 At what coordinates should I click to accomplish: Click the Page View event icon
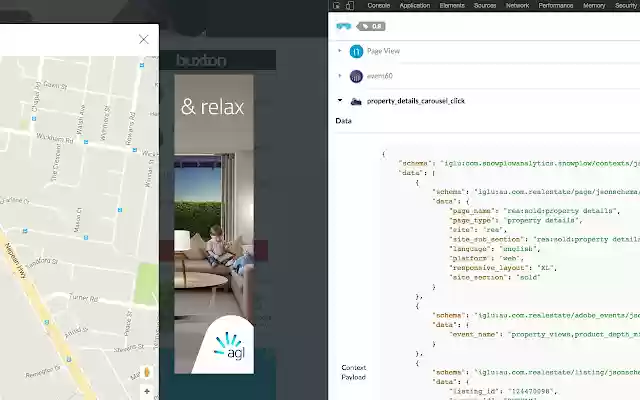tap(356, 51)
